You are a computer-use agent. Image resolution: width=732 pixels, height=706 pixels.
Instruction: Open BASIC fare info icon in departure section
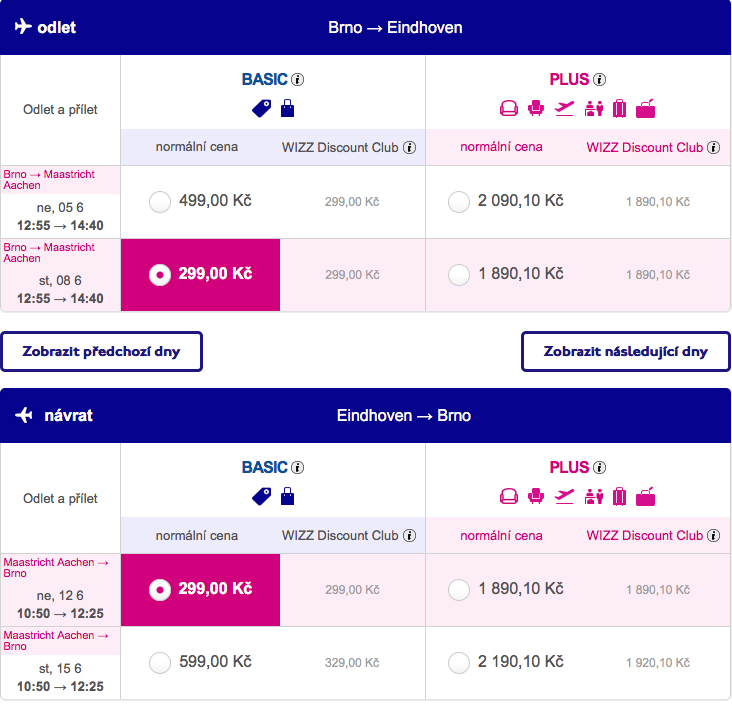[297, 80]
